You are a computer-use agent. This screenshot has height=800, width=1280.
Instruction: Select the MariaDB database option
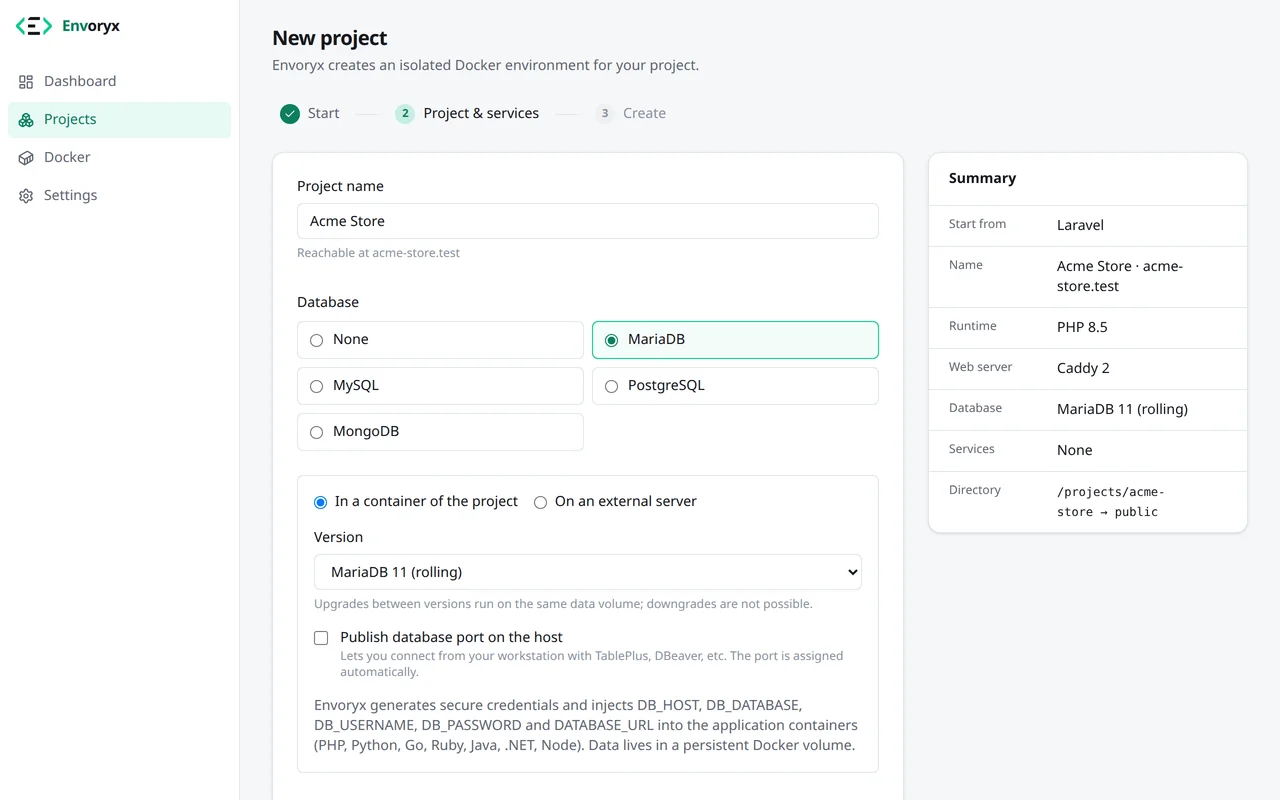pyautogui.click(x=735, y=340)
